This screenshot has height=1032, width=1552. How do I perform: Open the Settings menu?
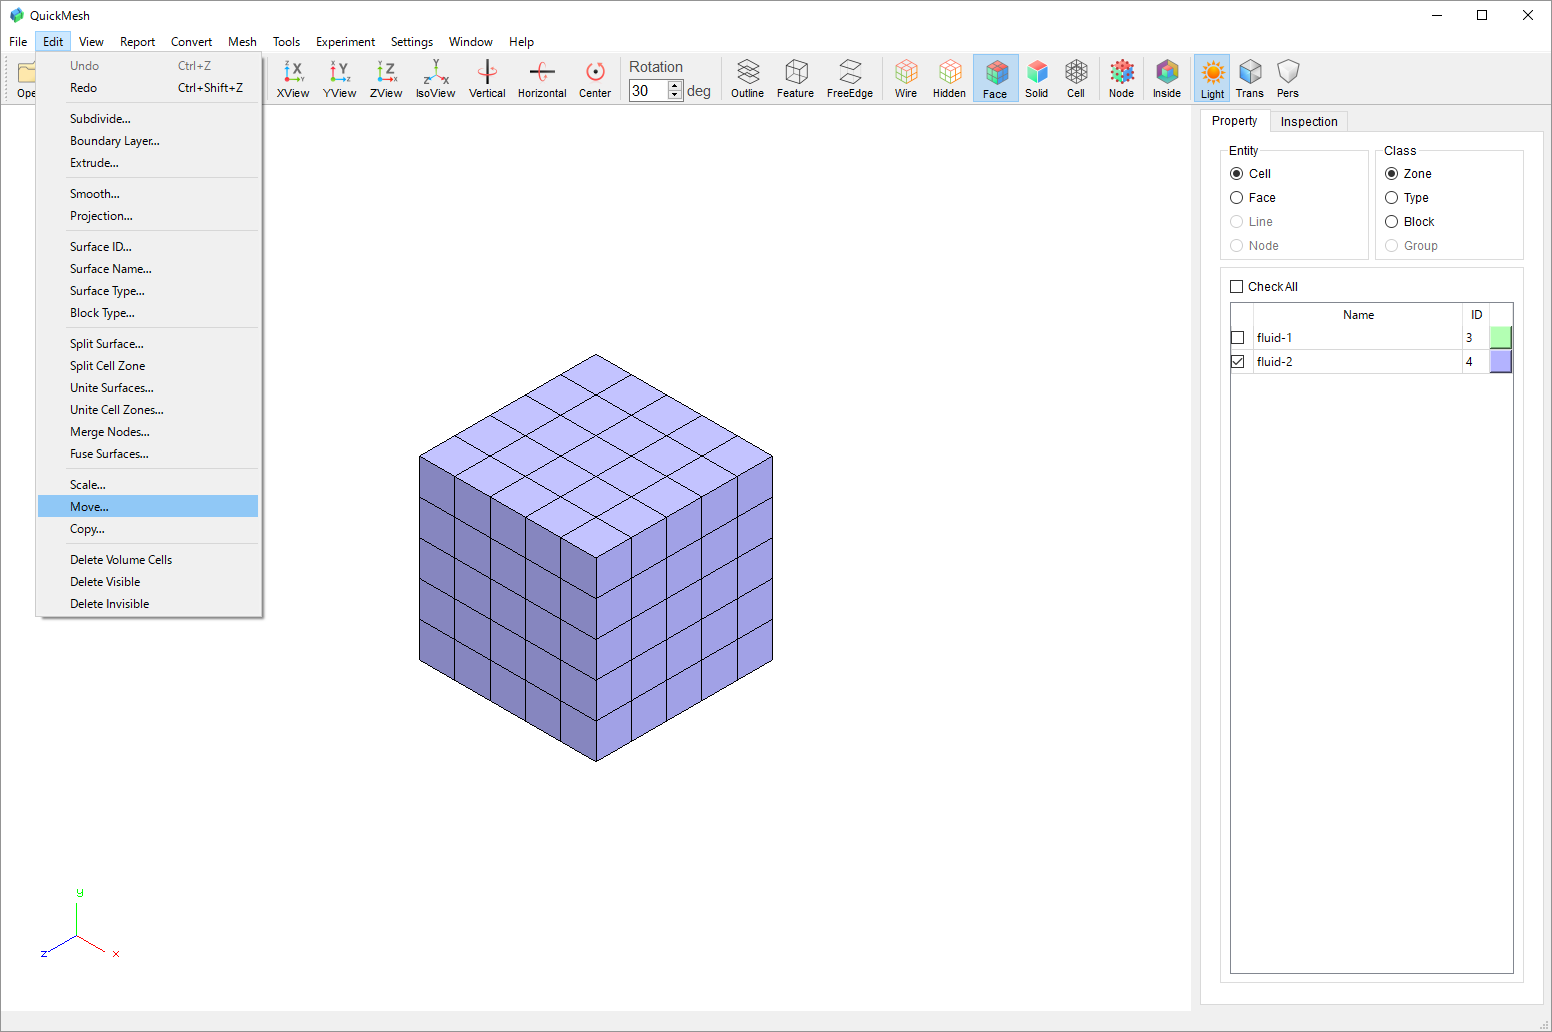412,42
